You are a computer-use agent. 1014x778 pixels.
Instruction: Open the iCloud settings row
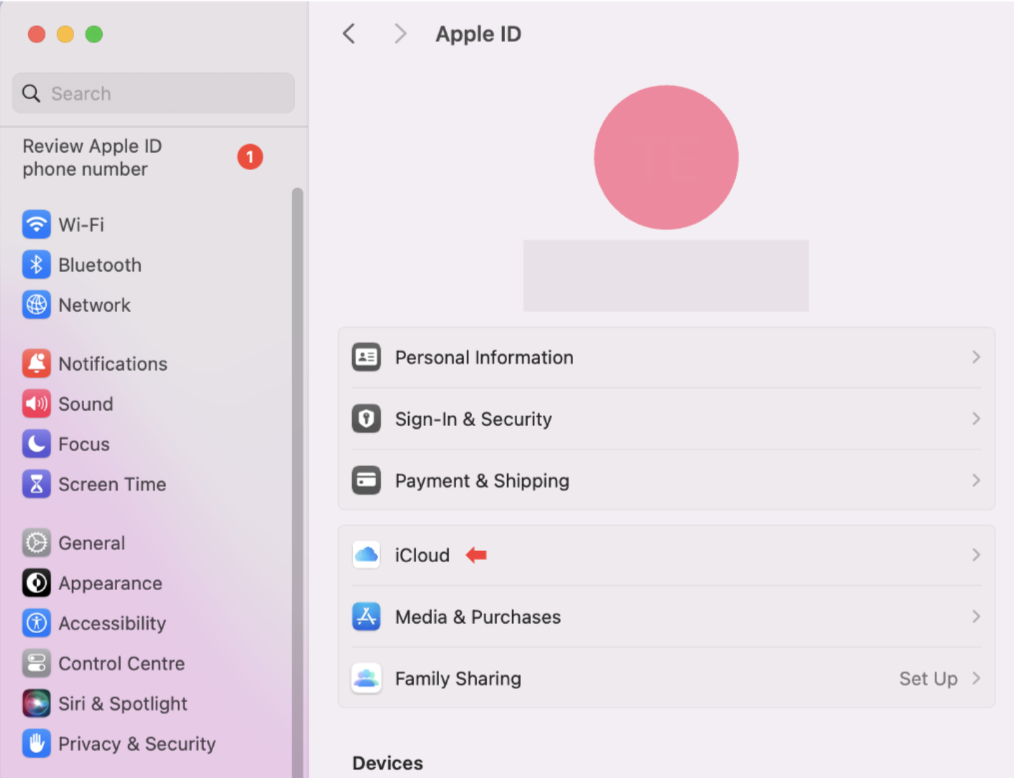[x=666, y=555]
